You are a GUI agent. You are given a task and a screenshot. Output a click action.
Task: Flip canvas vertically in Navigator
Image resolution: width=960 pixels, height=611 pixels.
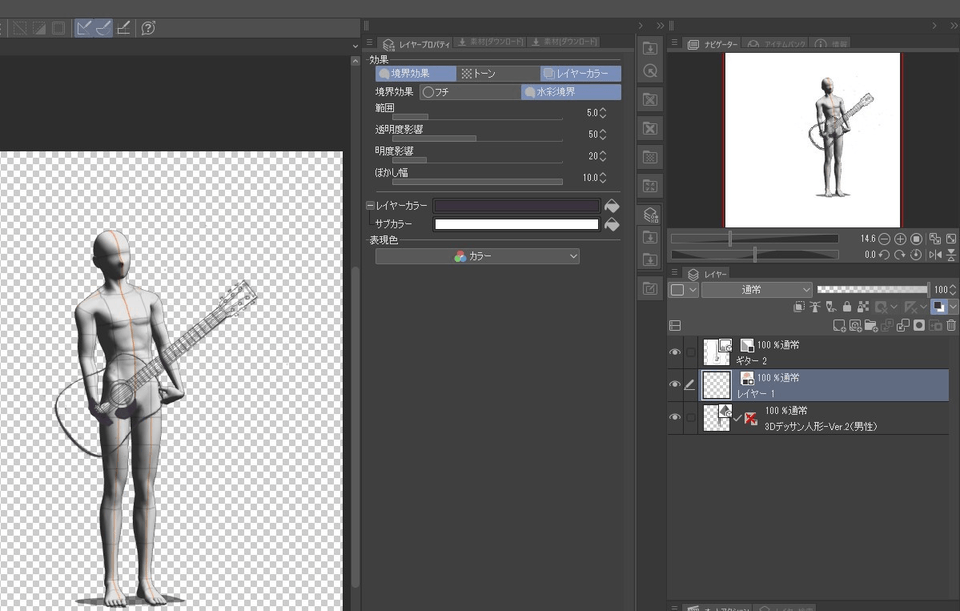(951, 255)
